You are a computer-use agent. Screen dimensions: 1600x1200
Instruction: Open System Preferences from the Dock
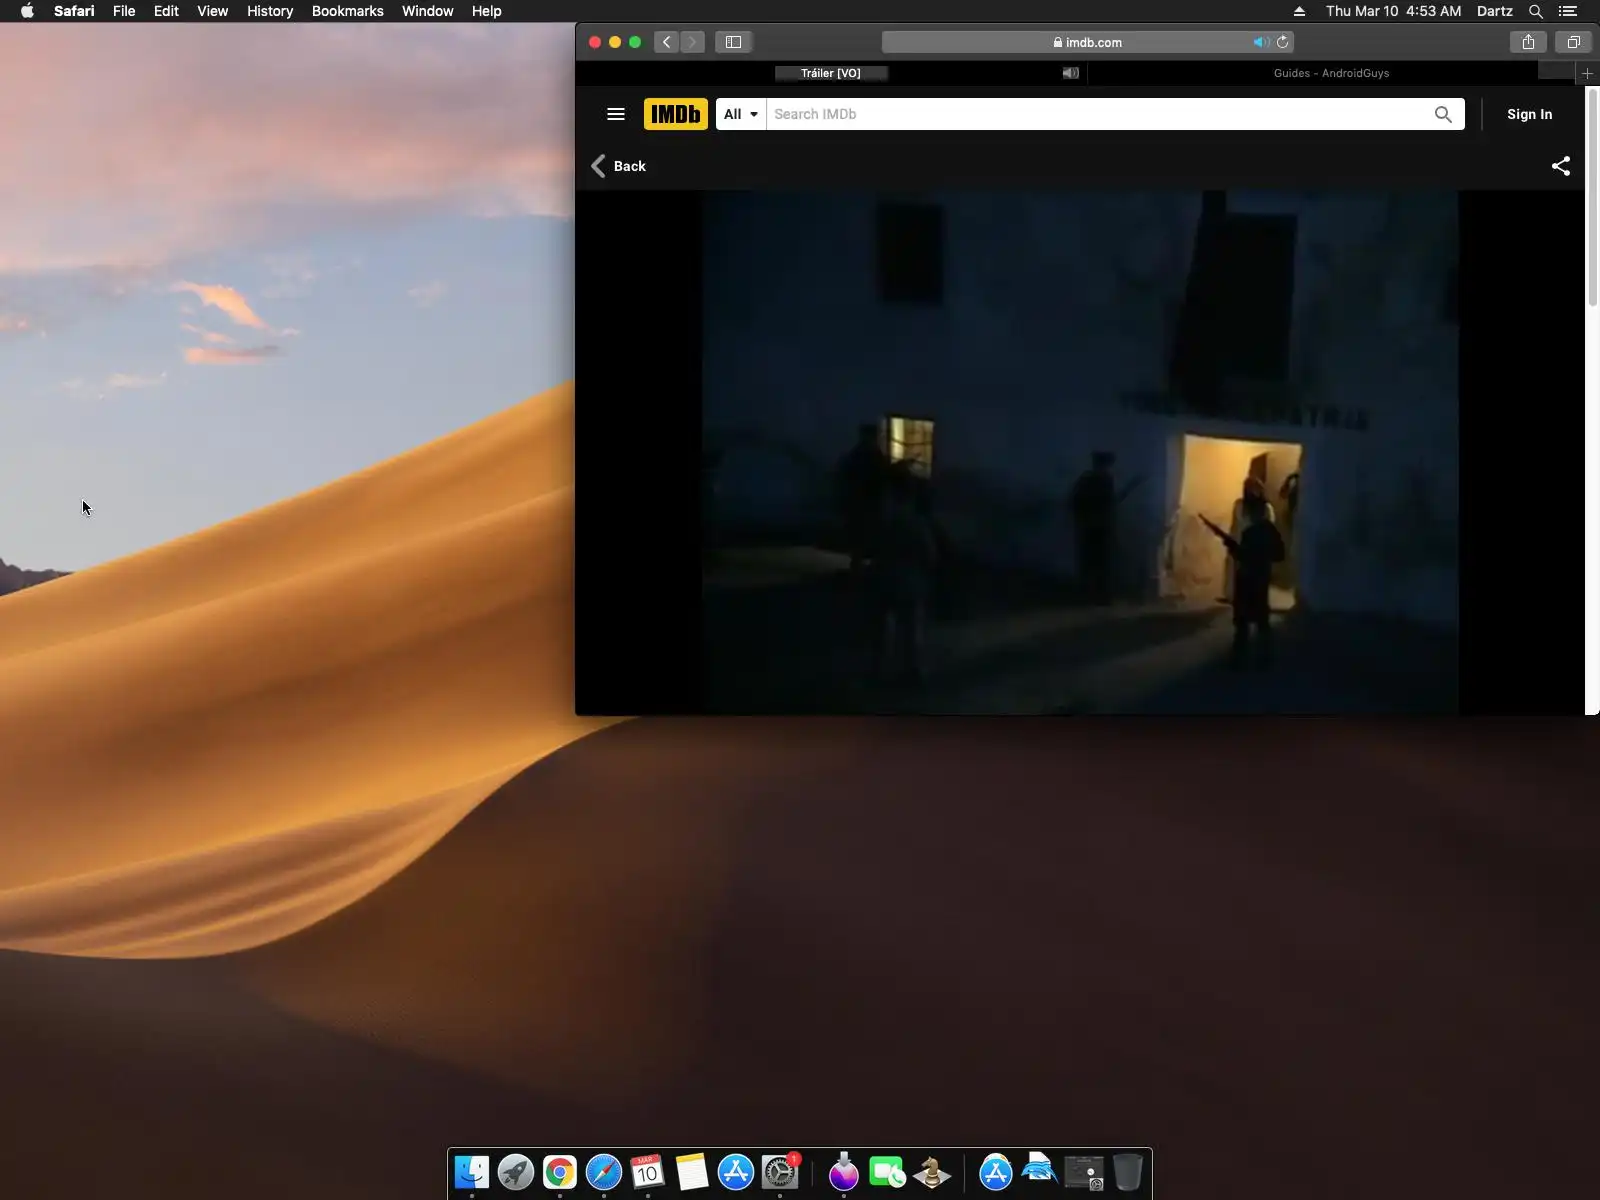point(780,1172)
